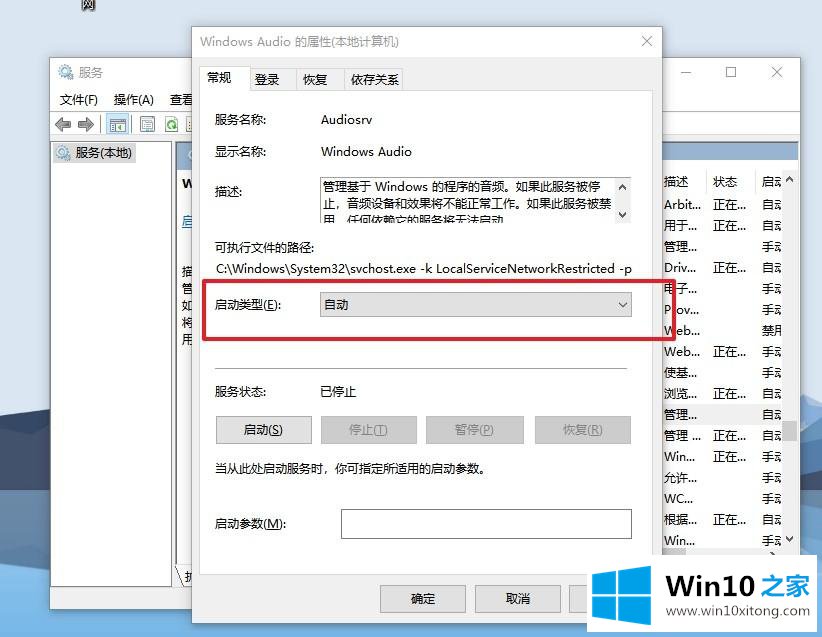Click the Back arrow in Services toolbar
This screenshot has height=637, width=822.
[63, 124]
